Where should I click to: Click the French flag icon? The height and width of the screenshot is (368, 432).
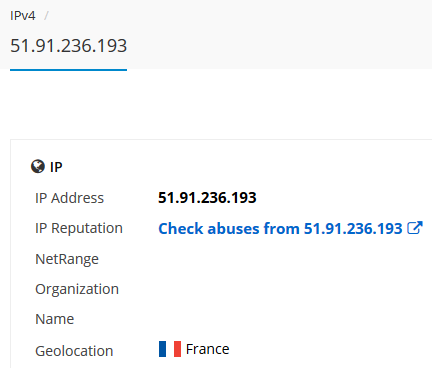coord(170,349)
